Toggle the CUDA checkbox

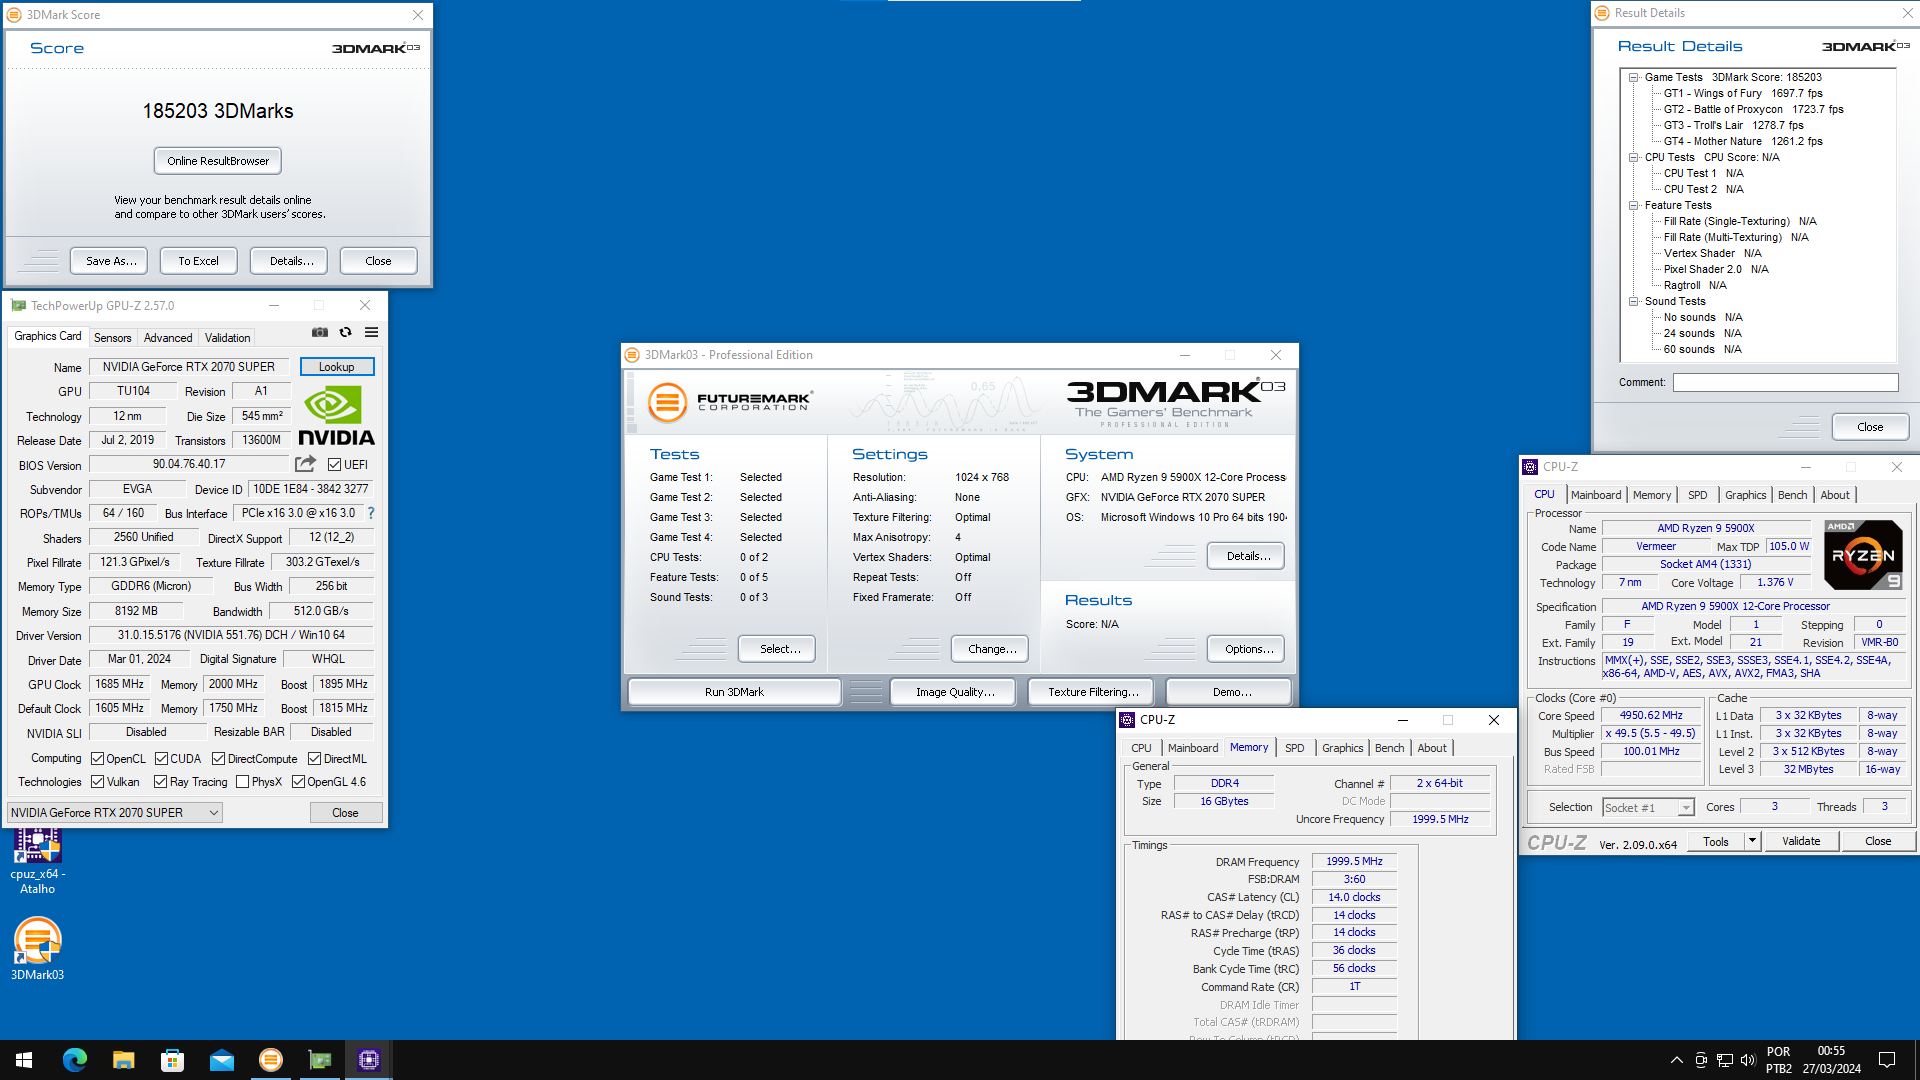[161, 759]
